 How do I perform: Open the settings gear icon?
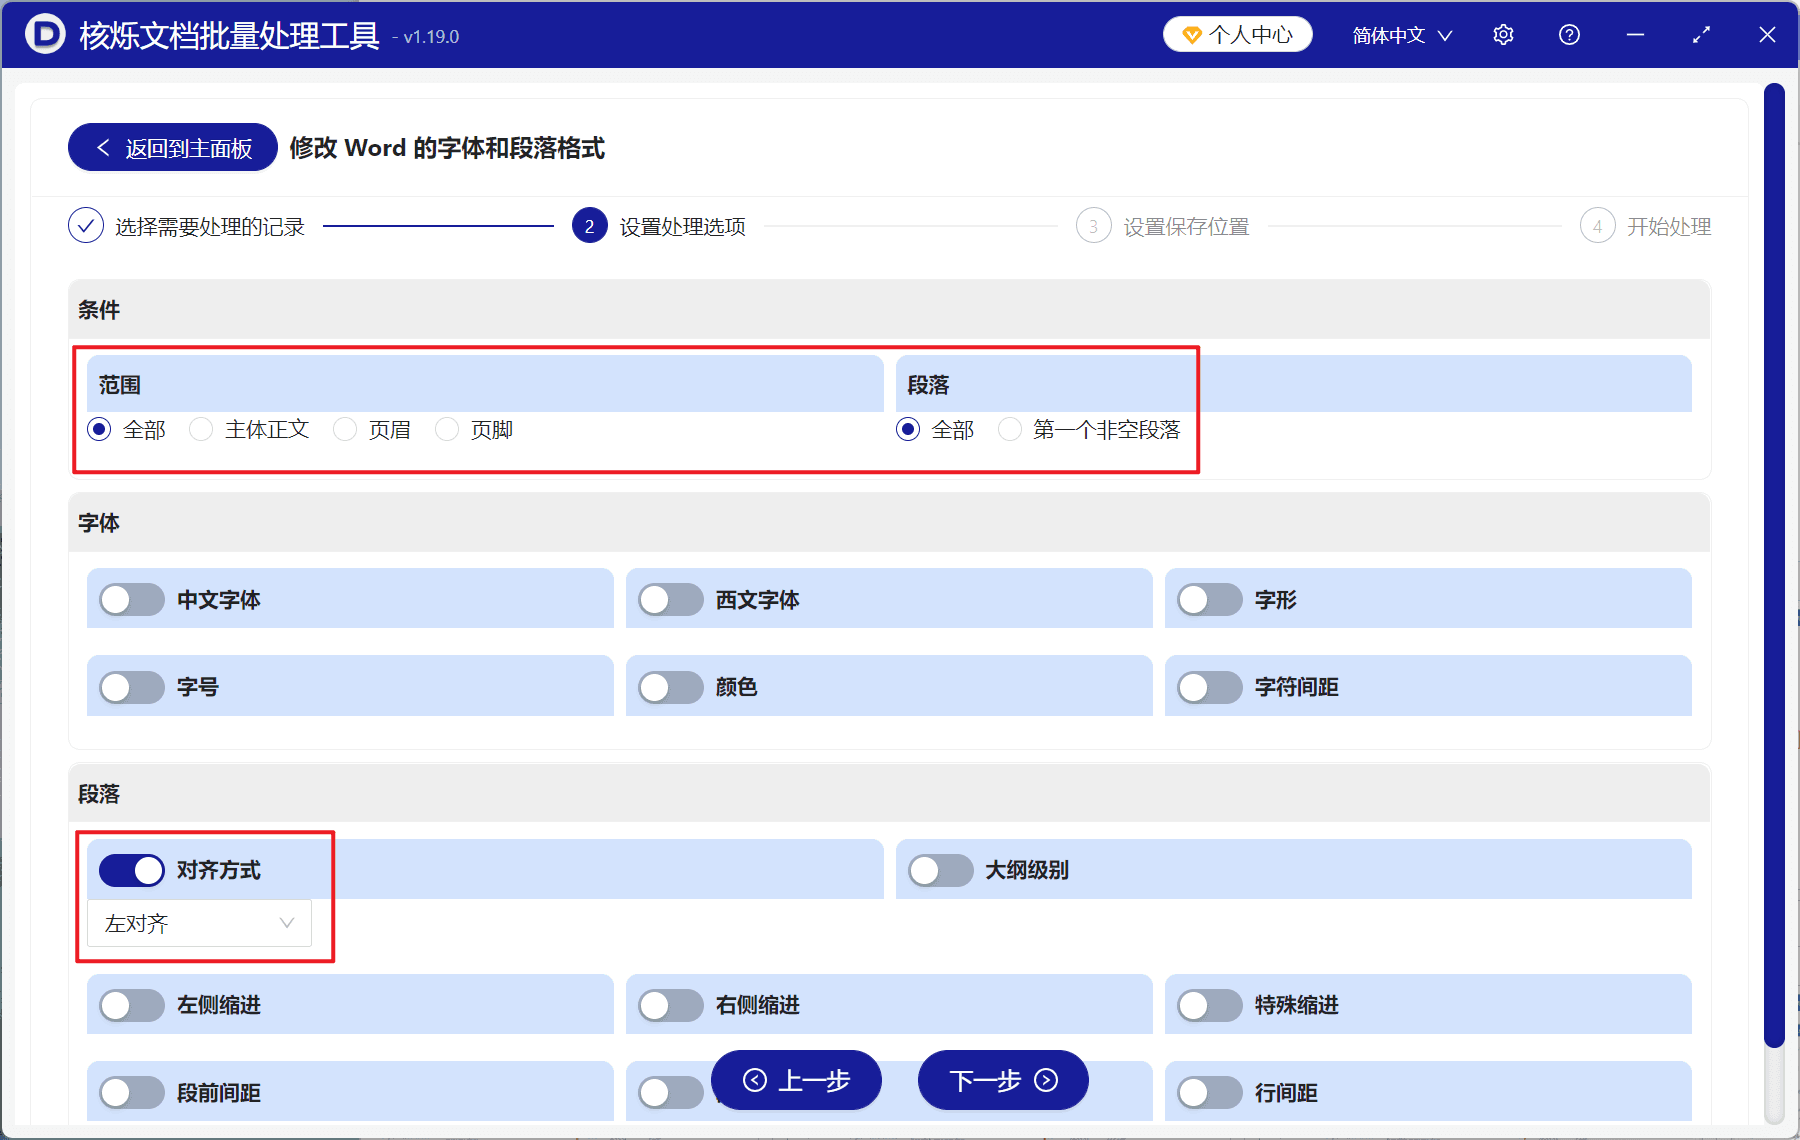pos(1503,34)
